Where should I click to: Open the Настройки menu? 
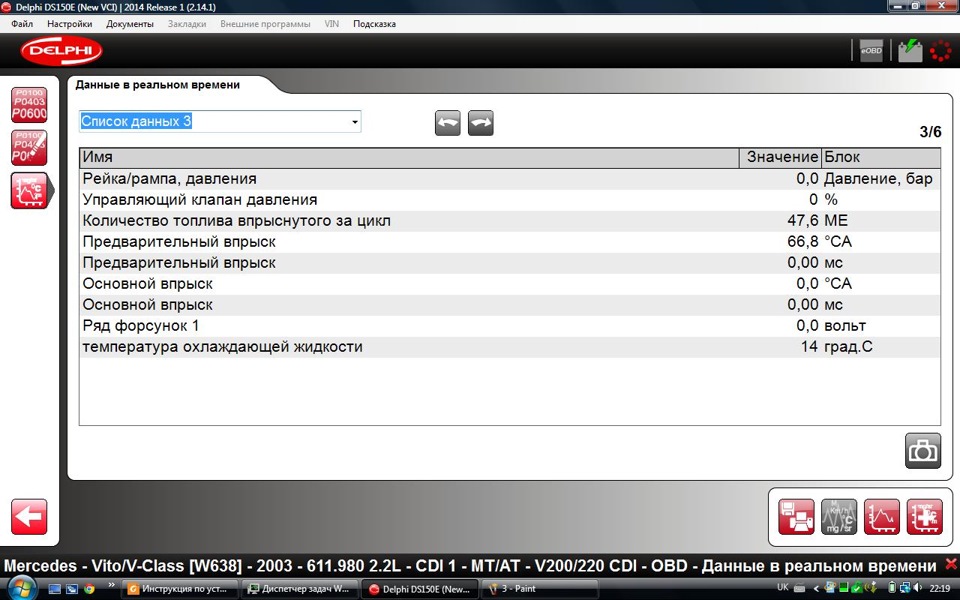[70, 24]
